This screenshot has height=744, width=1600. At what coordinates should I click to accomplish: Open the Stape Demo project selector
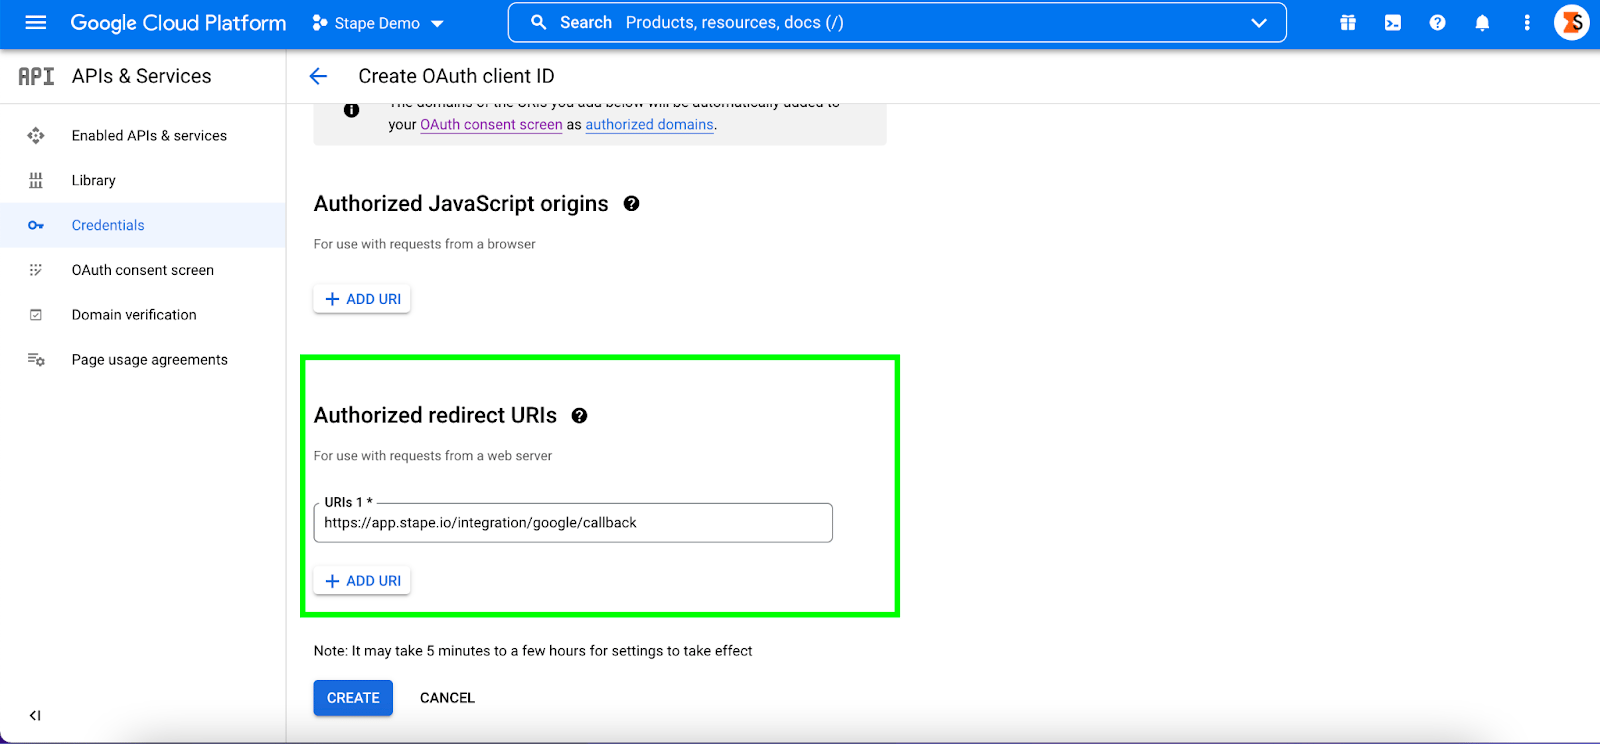pos(377,23)
